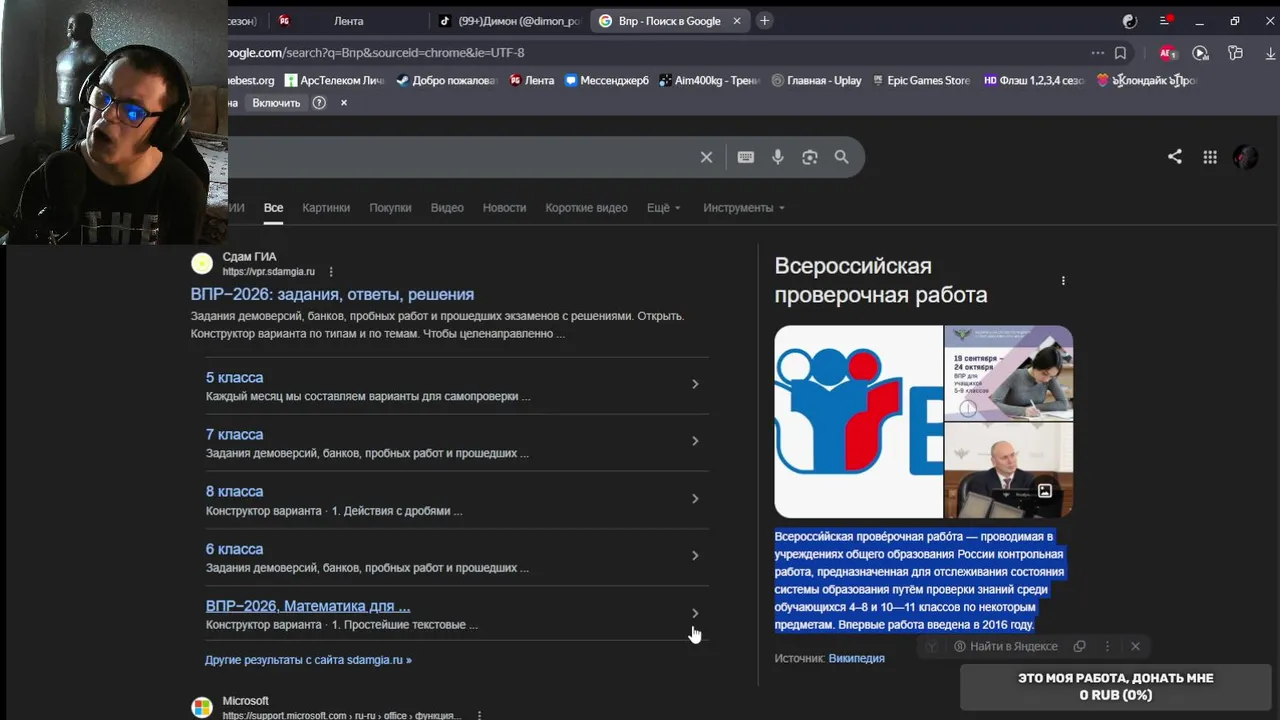Screen dimensions: 1280x720
Task: Open the 7 класса sitelink
Action: click(x=234, y=435)
